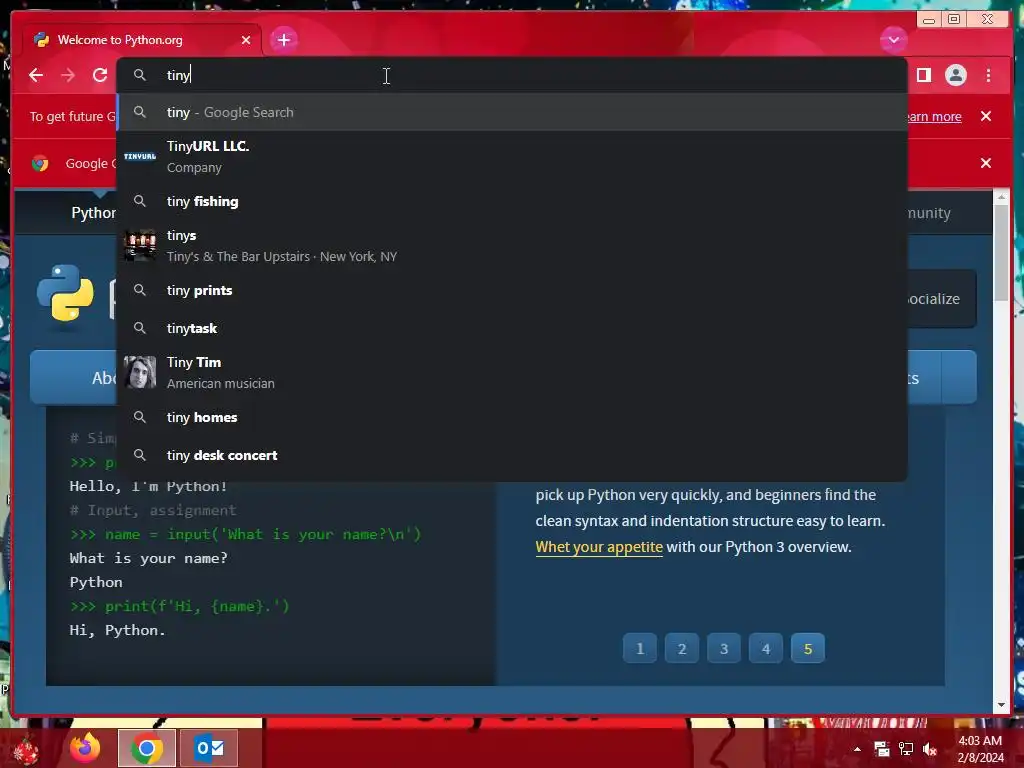Pick the 'tiny fishing' suggestion
Screen dimensions: 1024x768
(512, 201)
